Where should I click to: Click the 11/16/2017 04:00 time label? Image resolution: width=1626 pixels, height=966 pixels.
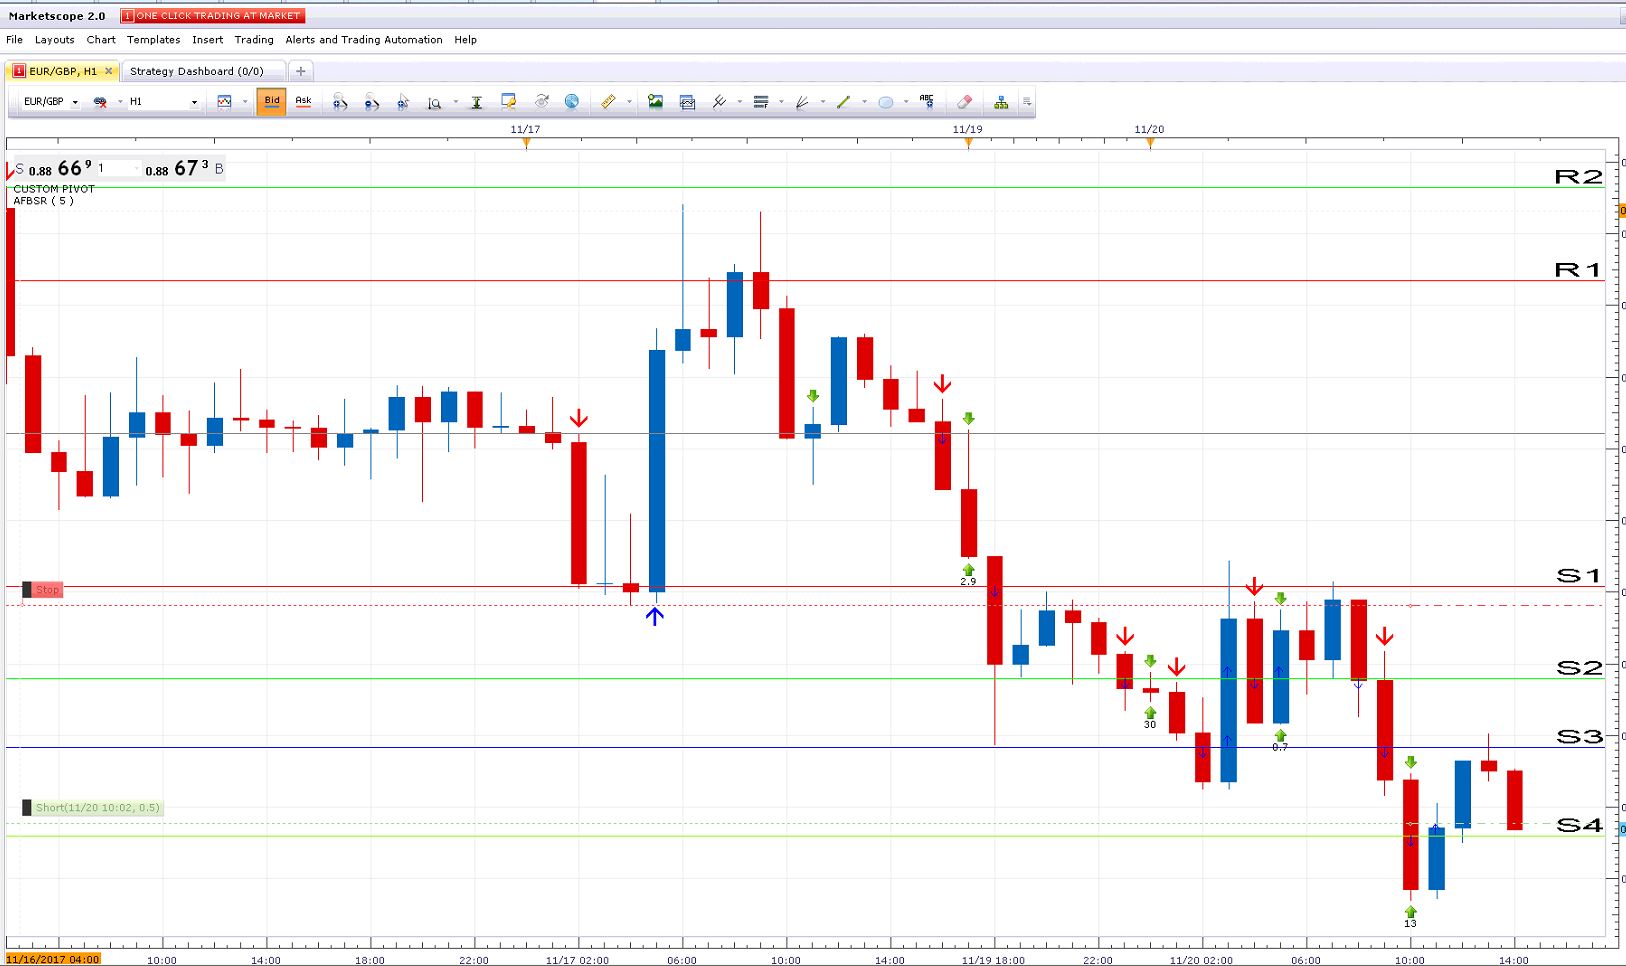(x=53, y=960)
